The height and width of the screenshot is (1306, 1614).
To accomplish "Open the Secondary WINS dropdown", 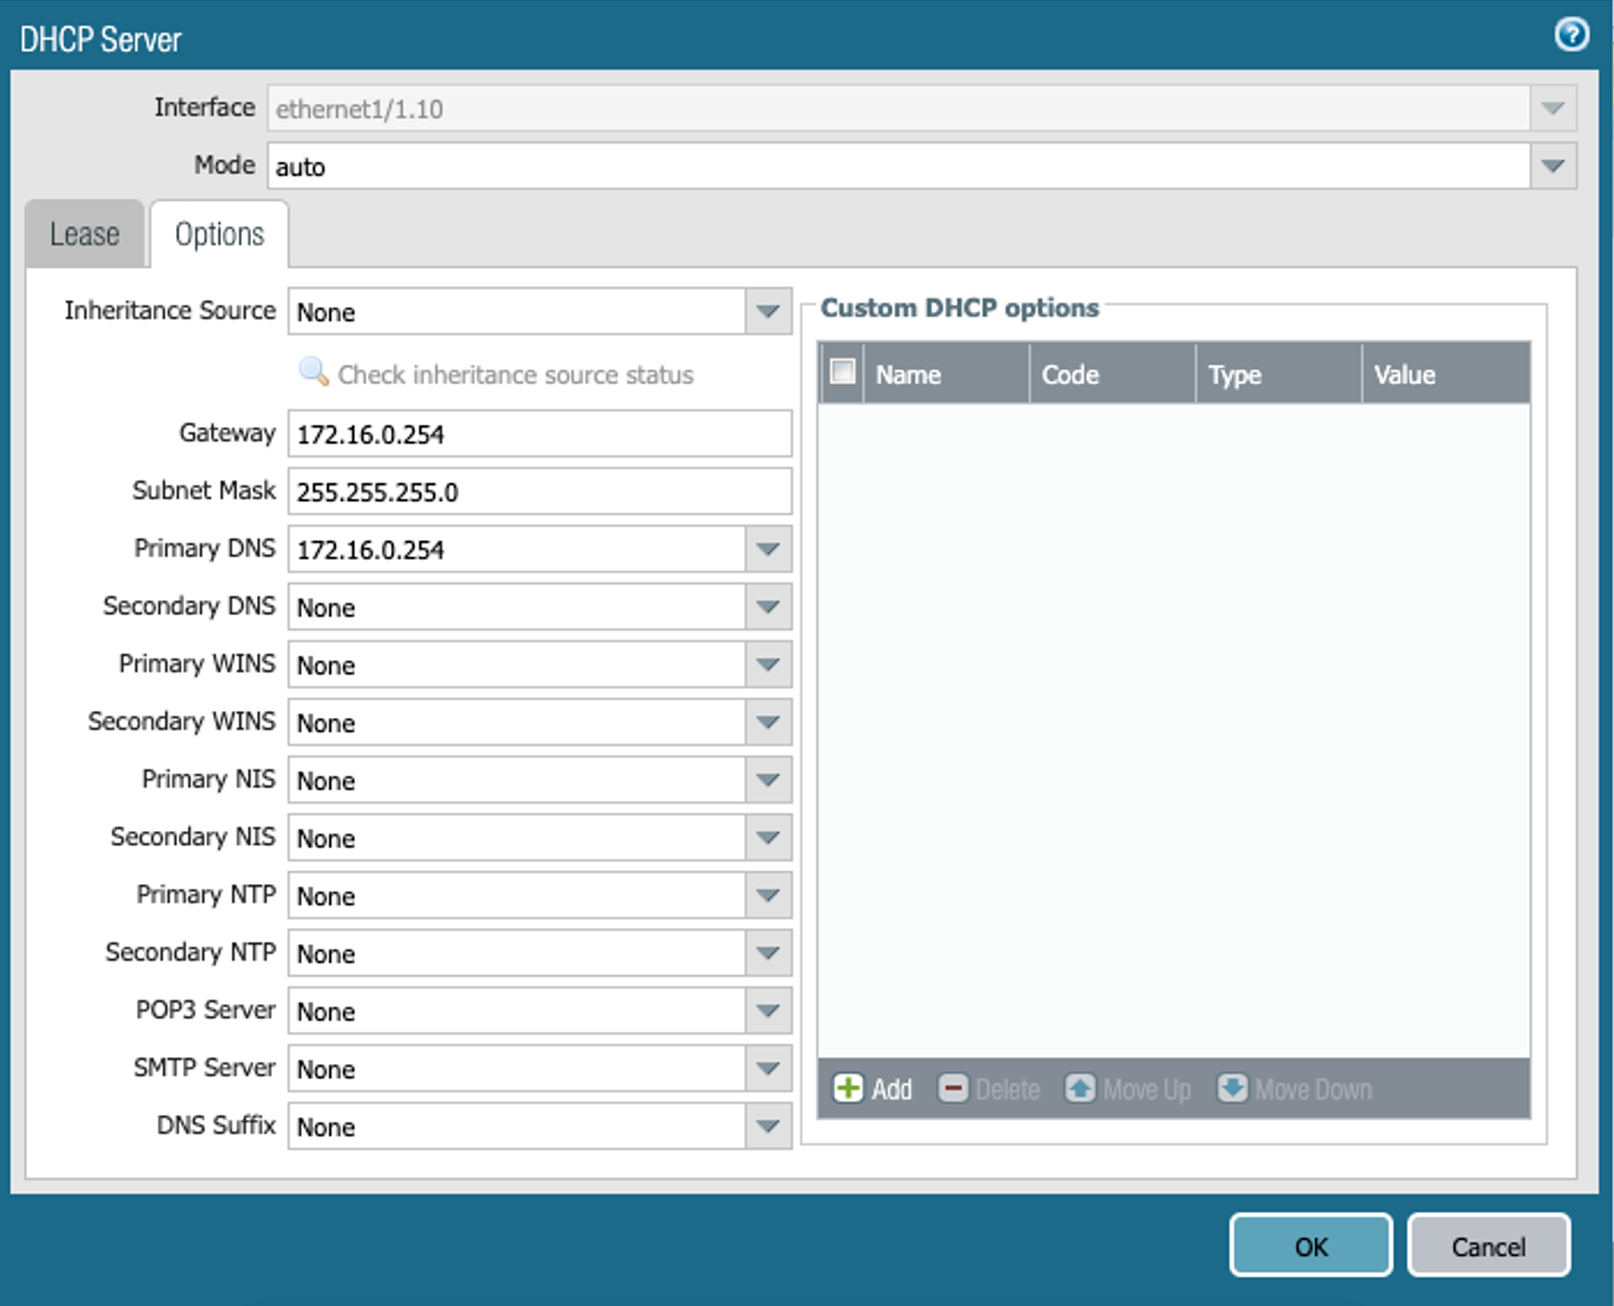I will (x=767, y=722).
